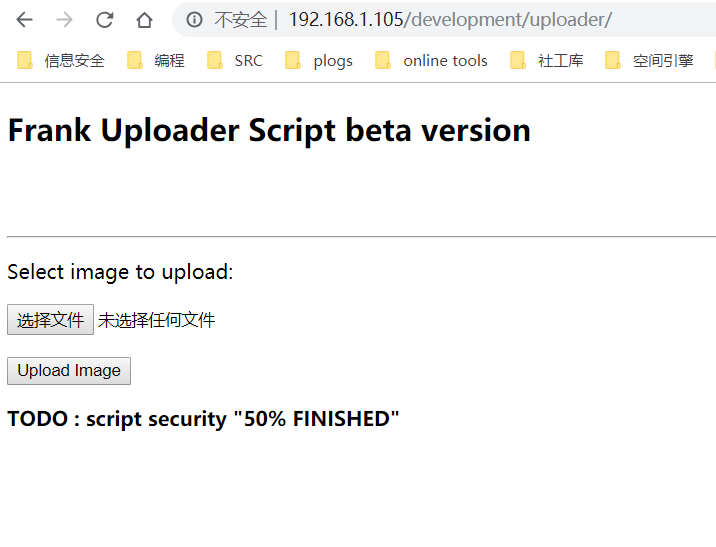The image size is (716, 547).
Task: View site info via the not-secure icon
Action: pos(194,20)
